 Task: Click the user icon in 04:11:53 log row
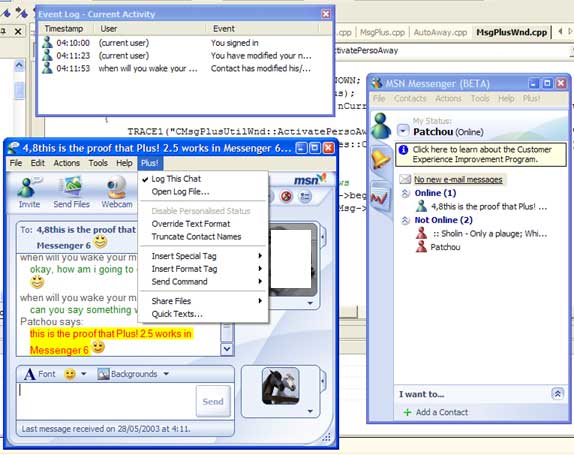pyautogui.click(x=47, y=68)
